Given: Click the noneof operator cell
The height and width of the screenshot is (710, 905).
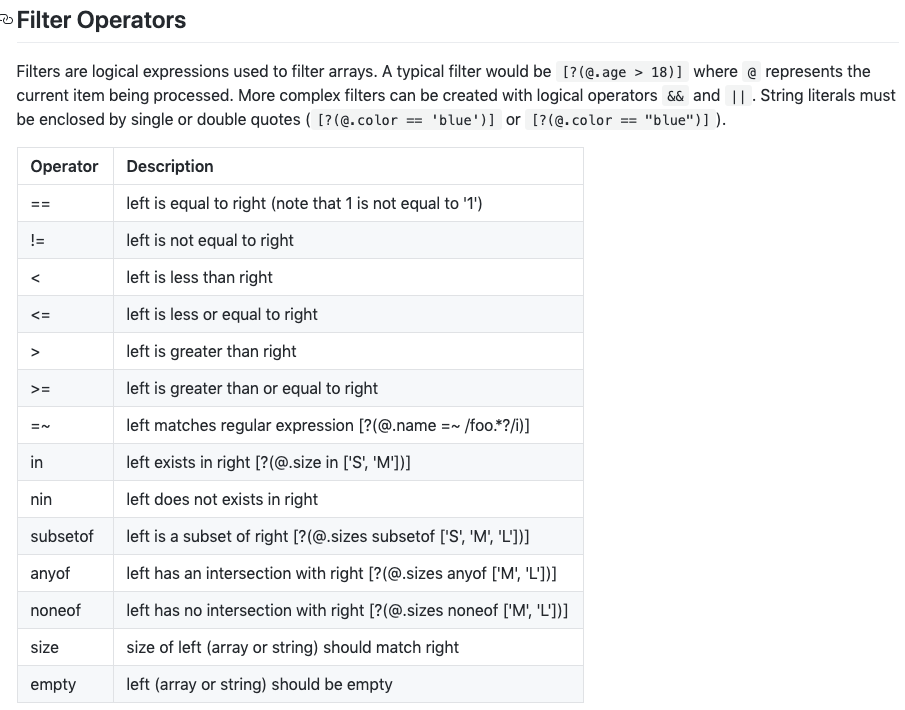Looking at the screenshot, I should [56, 611].
